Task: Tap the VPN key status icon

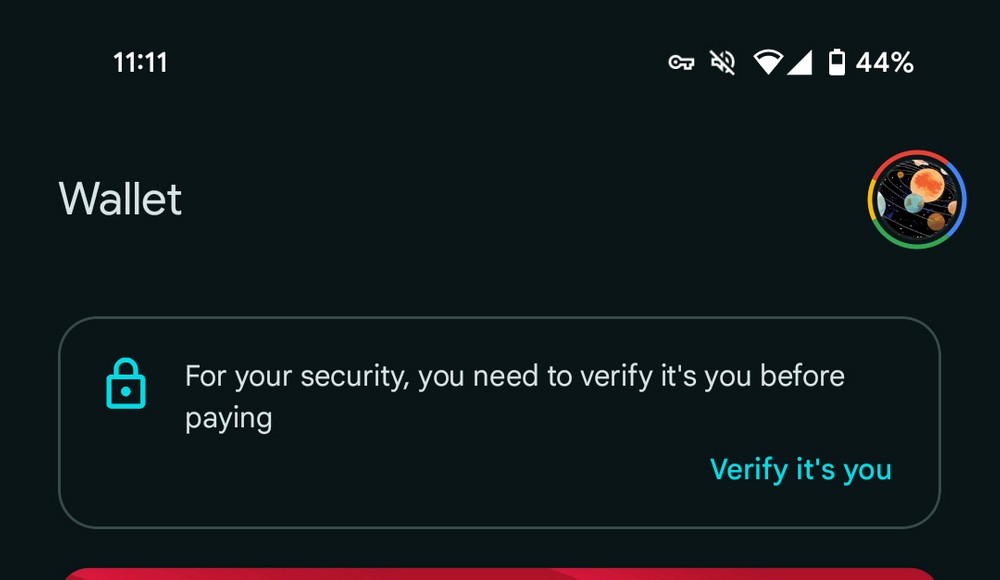Action: click(681, 63)
